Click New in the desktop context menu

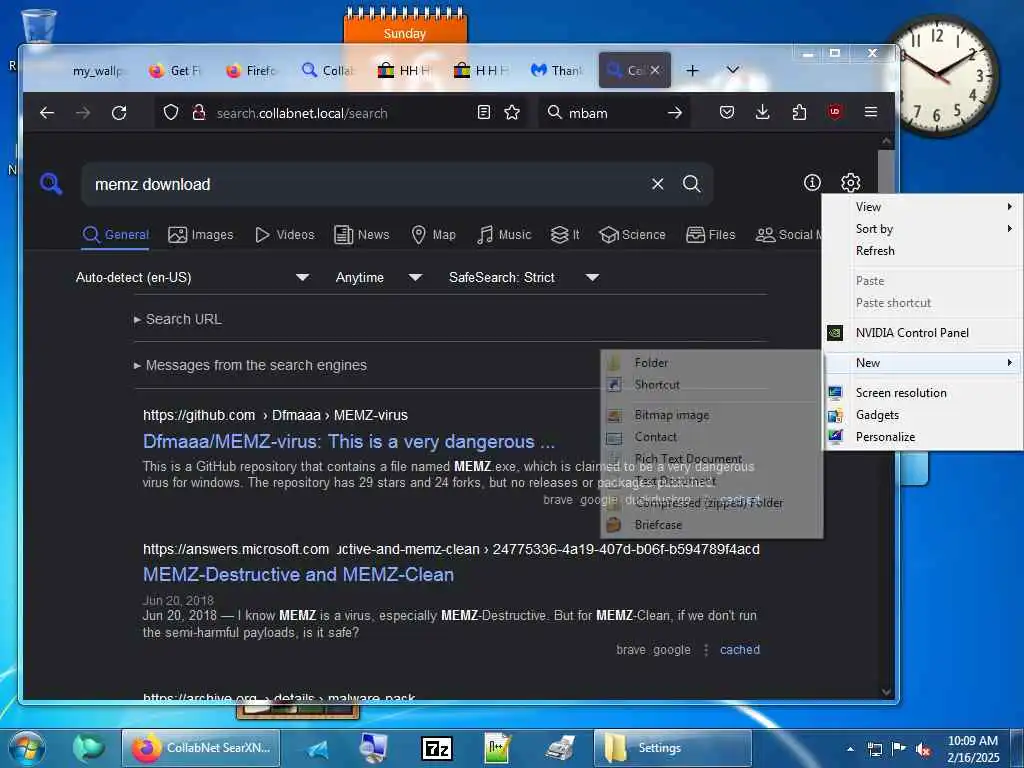point(923,363)
